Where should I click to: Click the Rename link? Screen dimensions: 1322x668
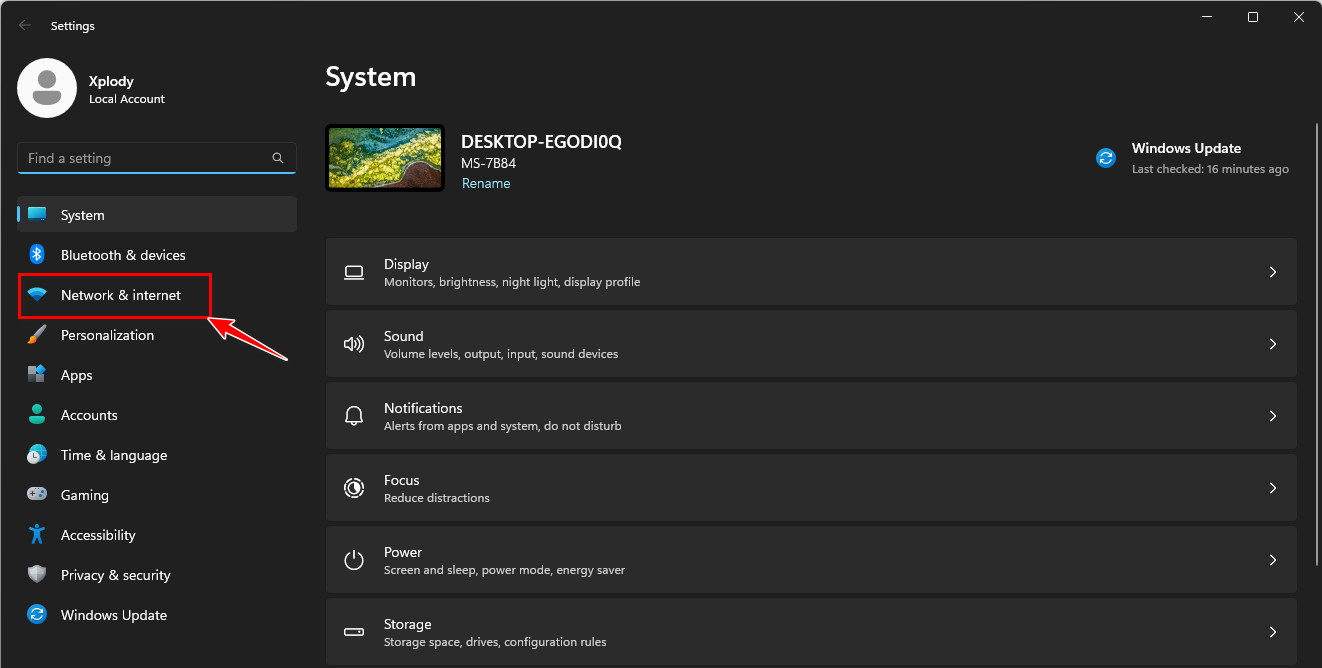[x=486, y=184]
